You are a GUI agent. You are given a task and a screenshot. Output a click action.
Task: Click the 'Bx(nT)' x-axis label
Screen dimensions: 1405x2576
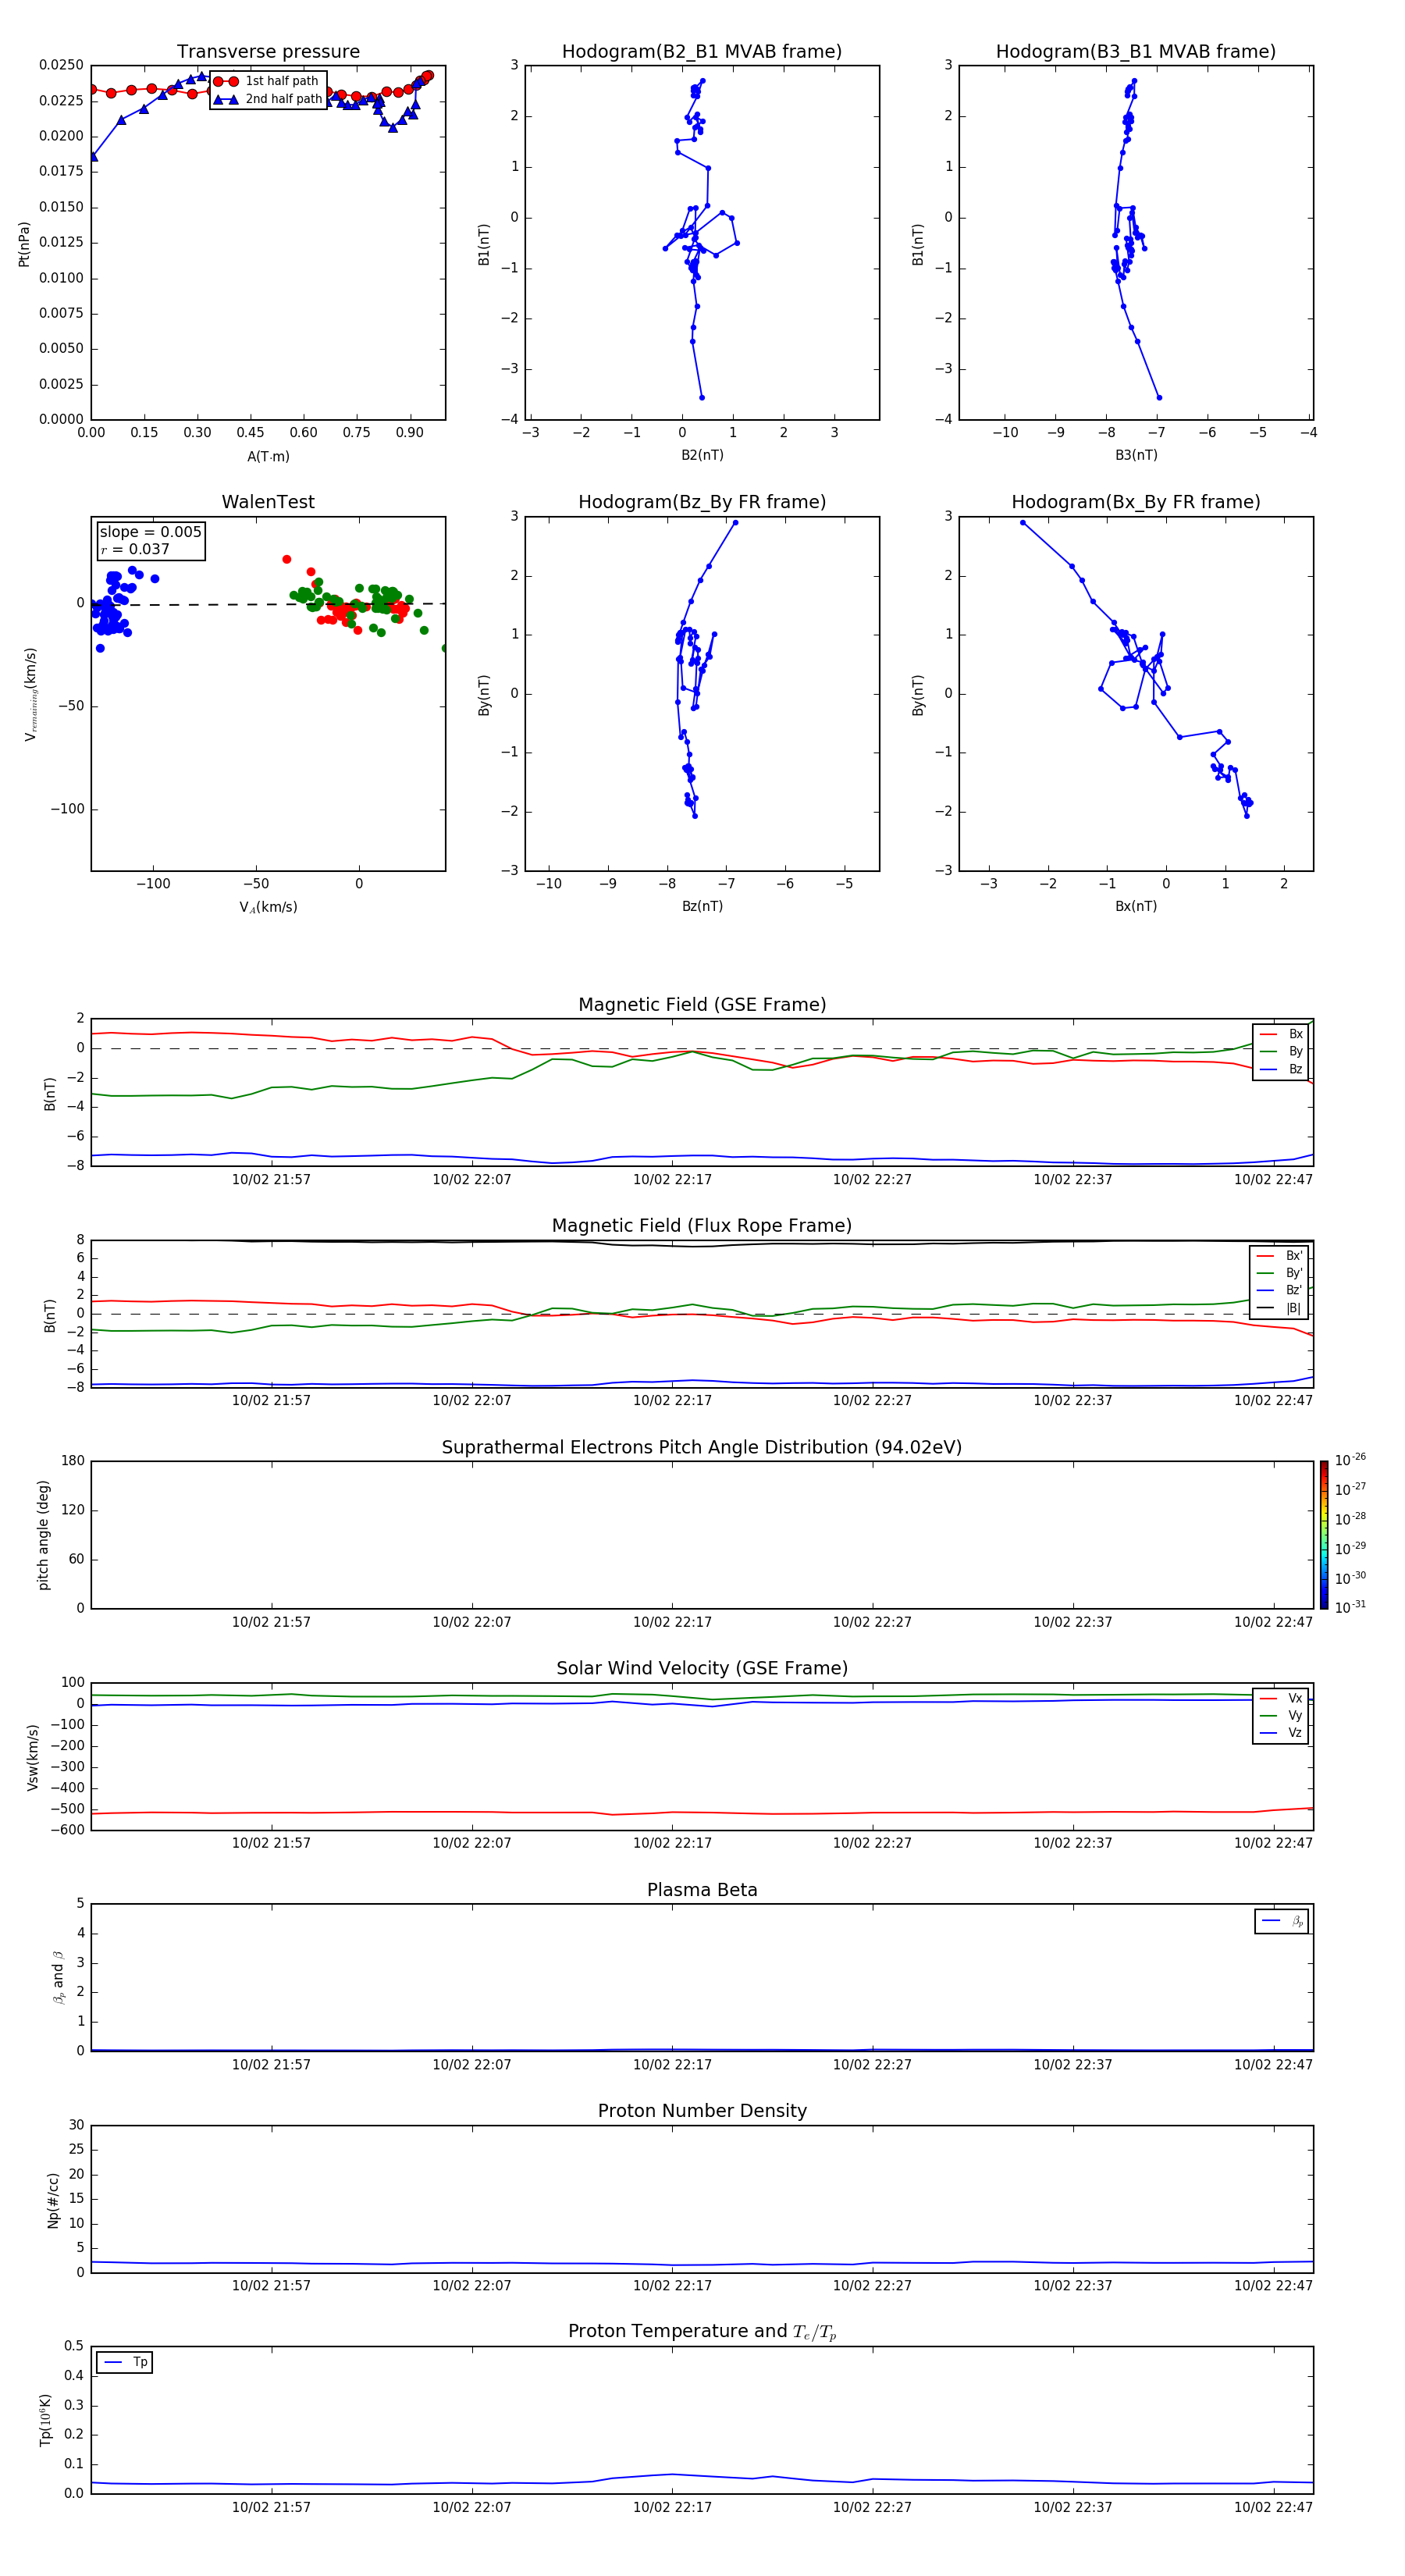point(1136,906)
